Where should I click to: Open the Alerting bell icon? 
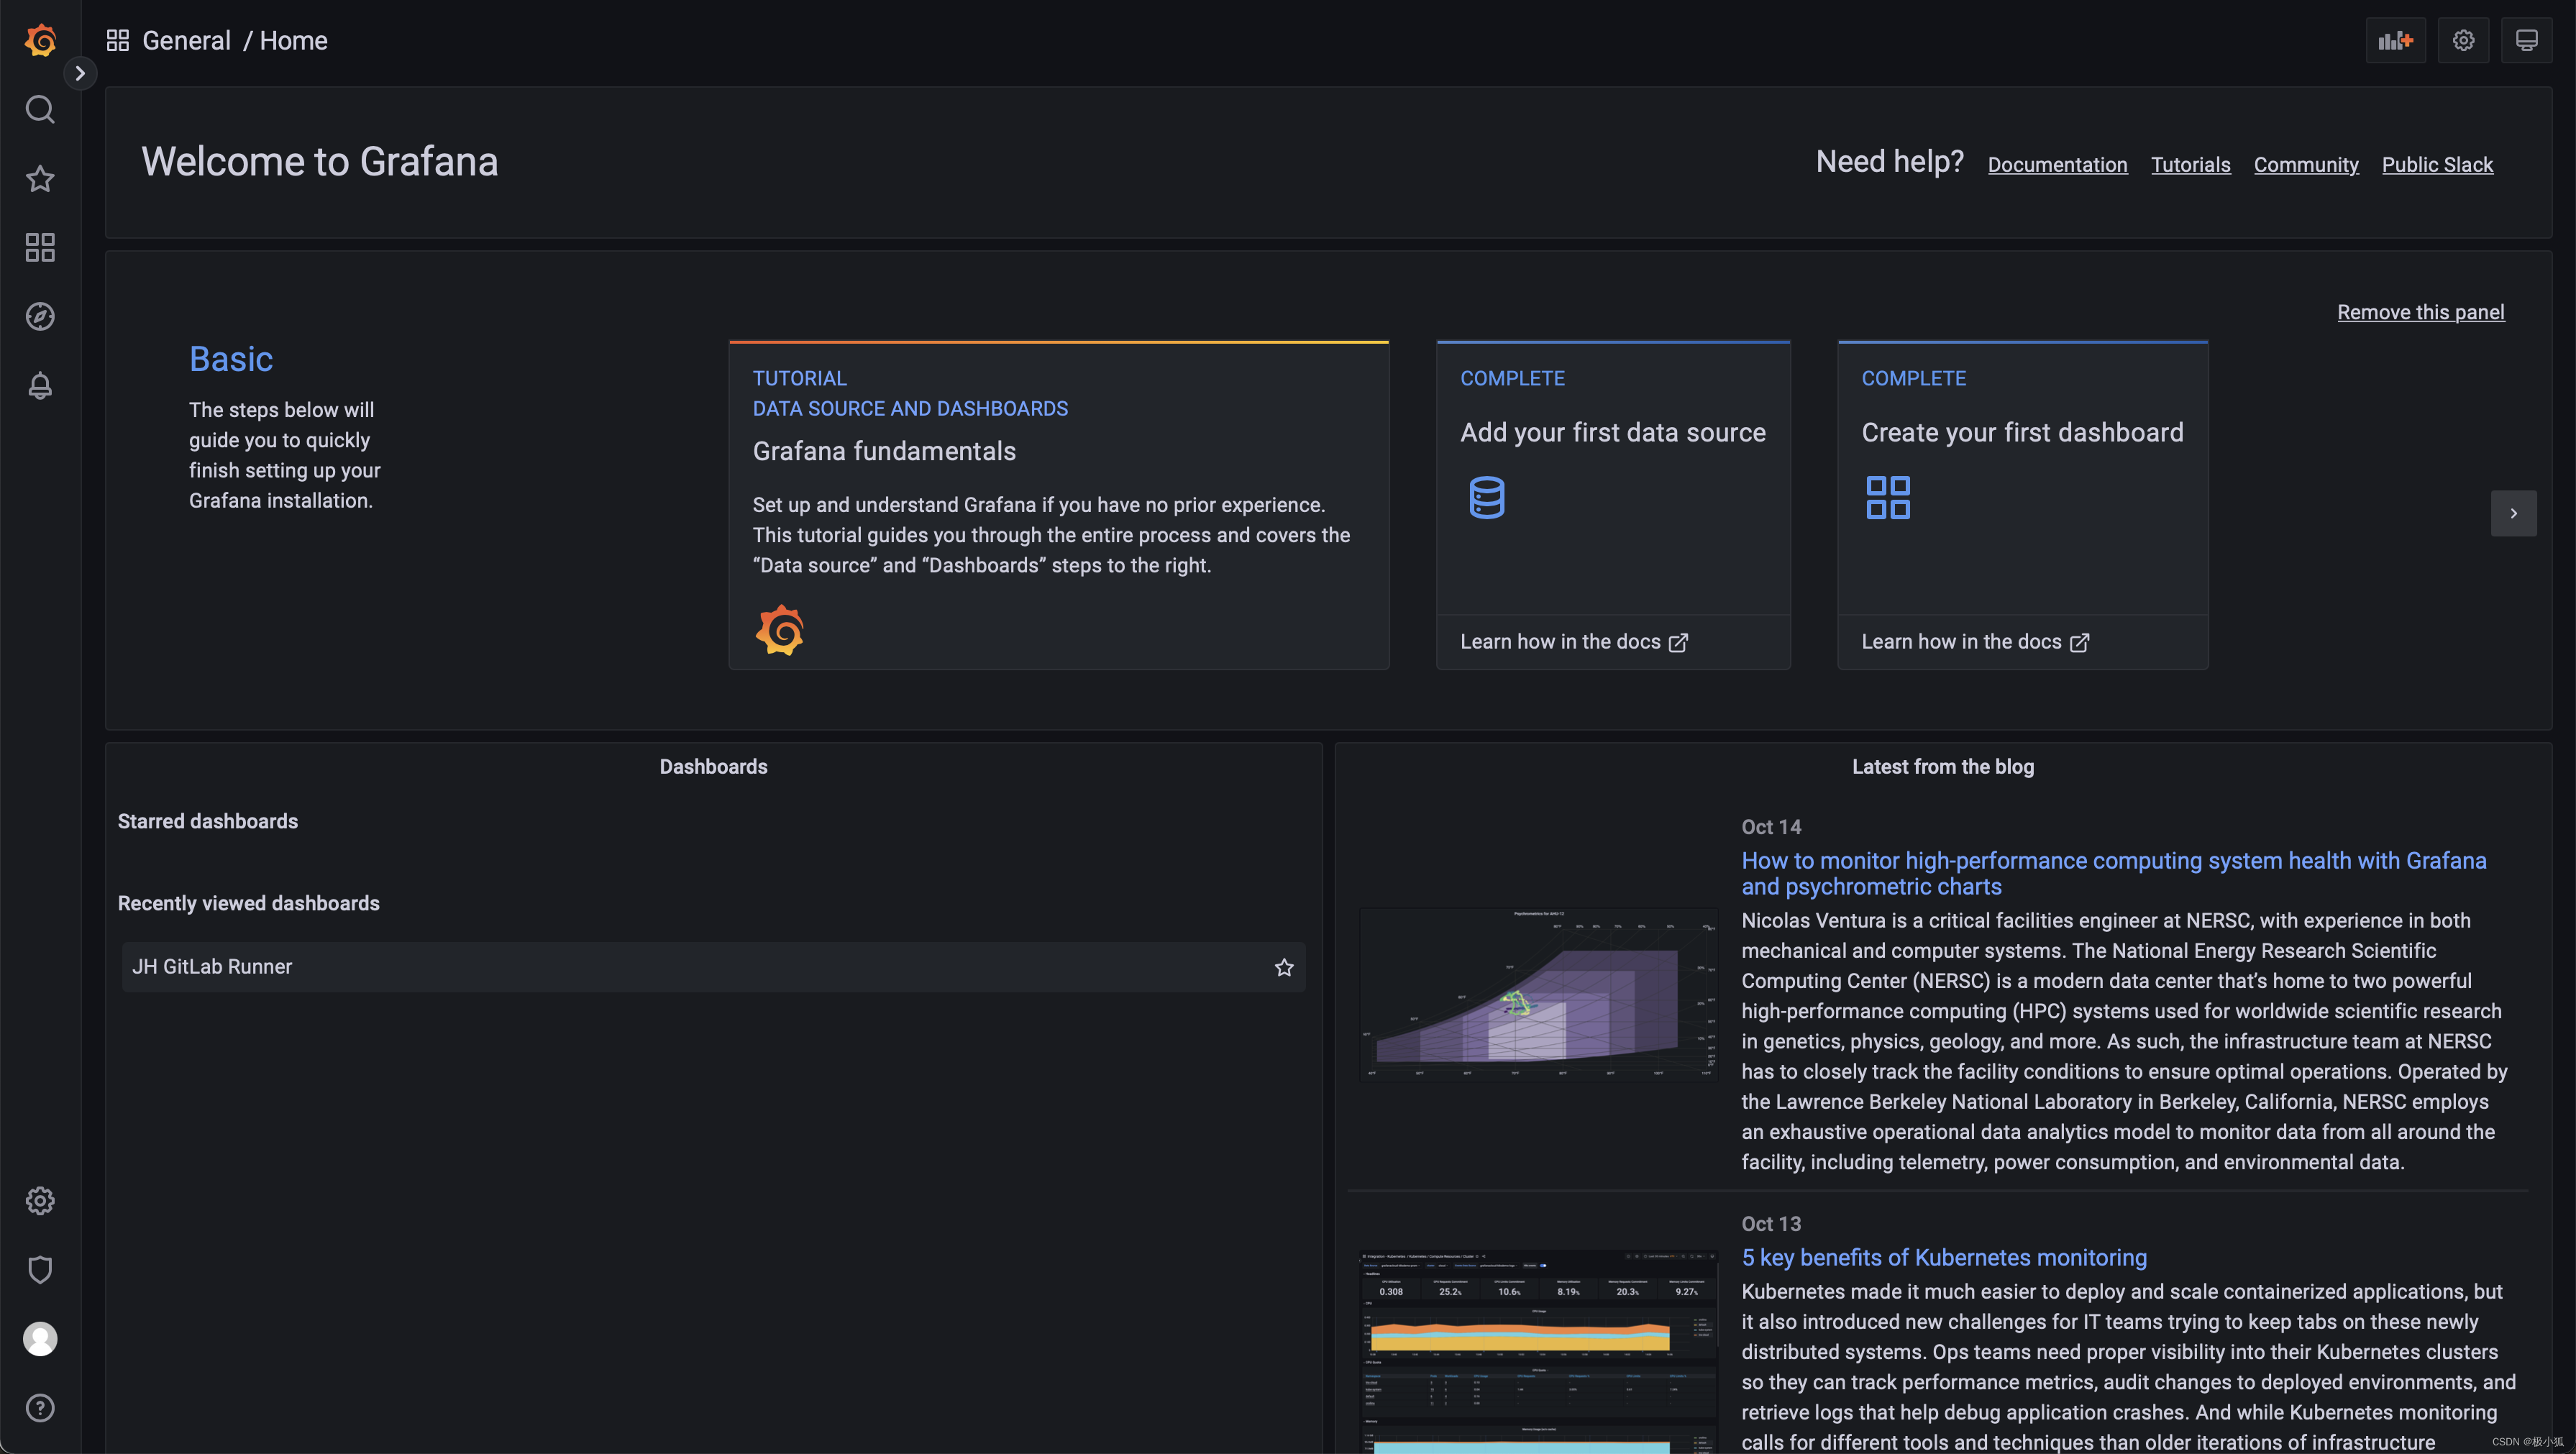pyautogui.click(x=40, y=385)
